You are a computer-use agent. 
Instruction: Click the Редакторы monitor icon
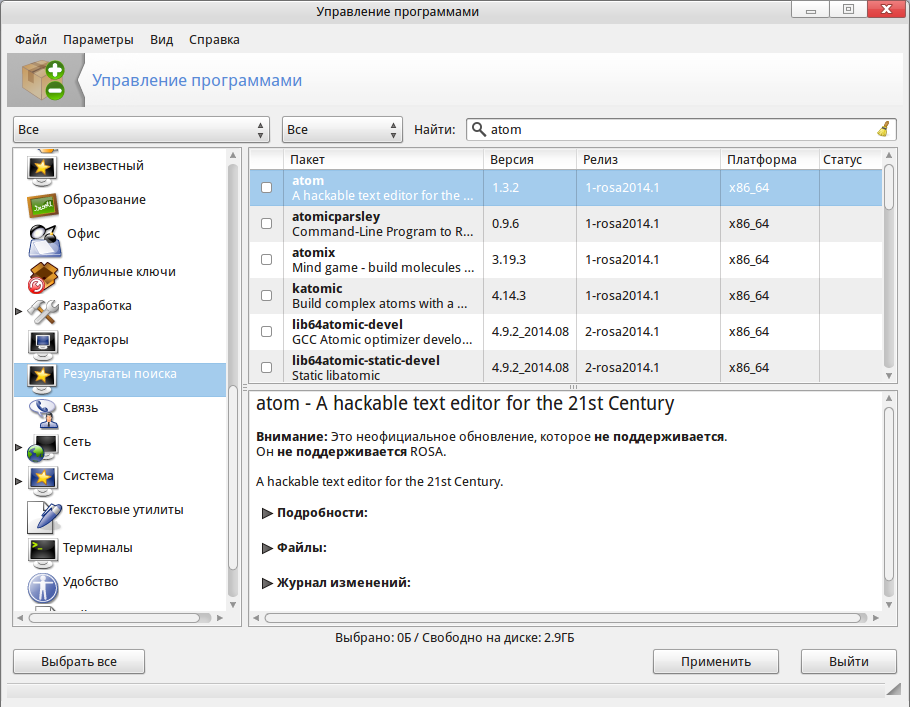pyautogui.click(x=42, y=341)
